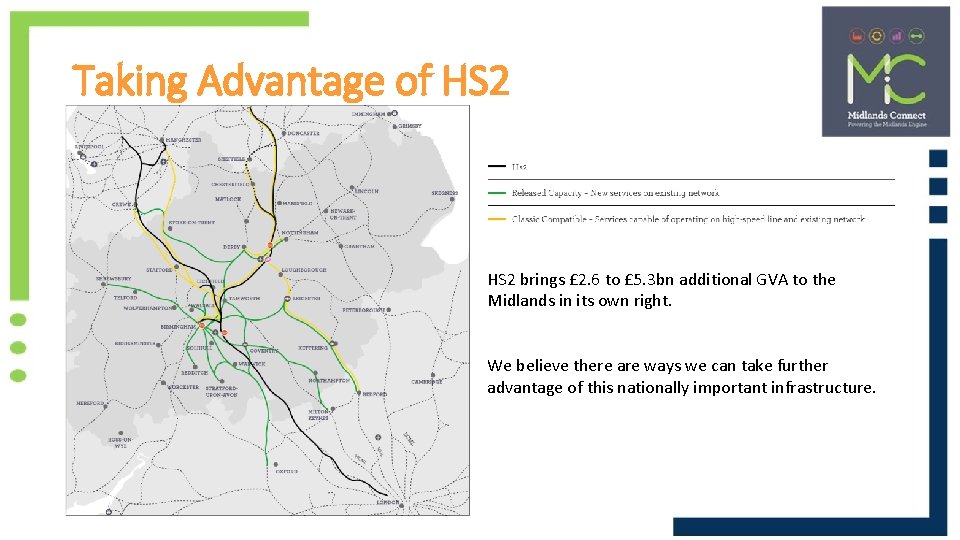Click the Newark-on-Trent label on the map
Screen dimensions: 960x540
click(342, 214)
